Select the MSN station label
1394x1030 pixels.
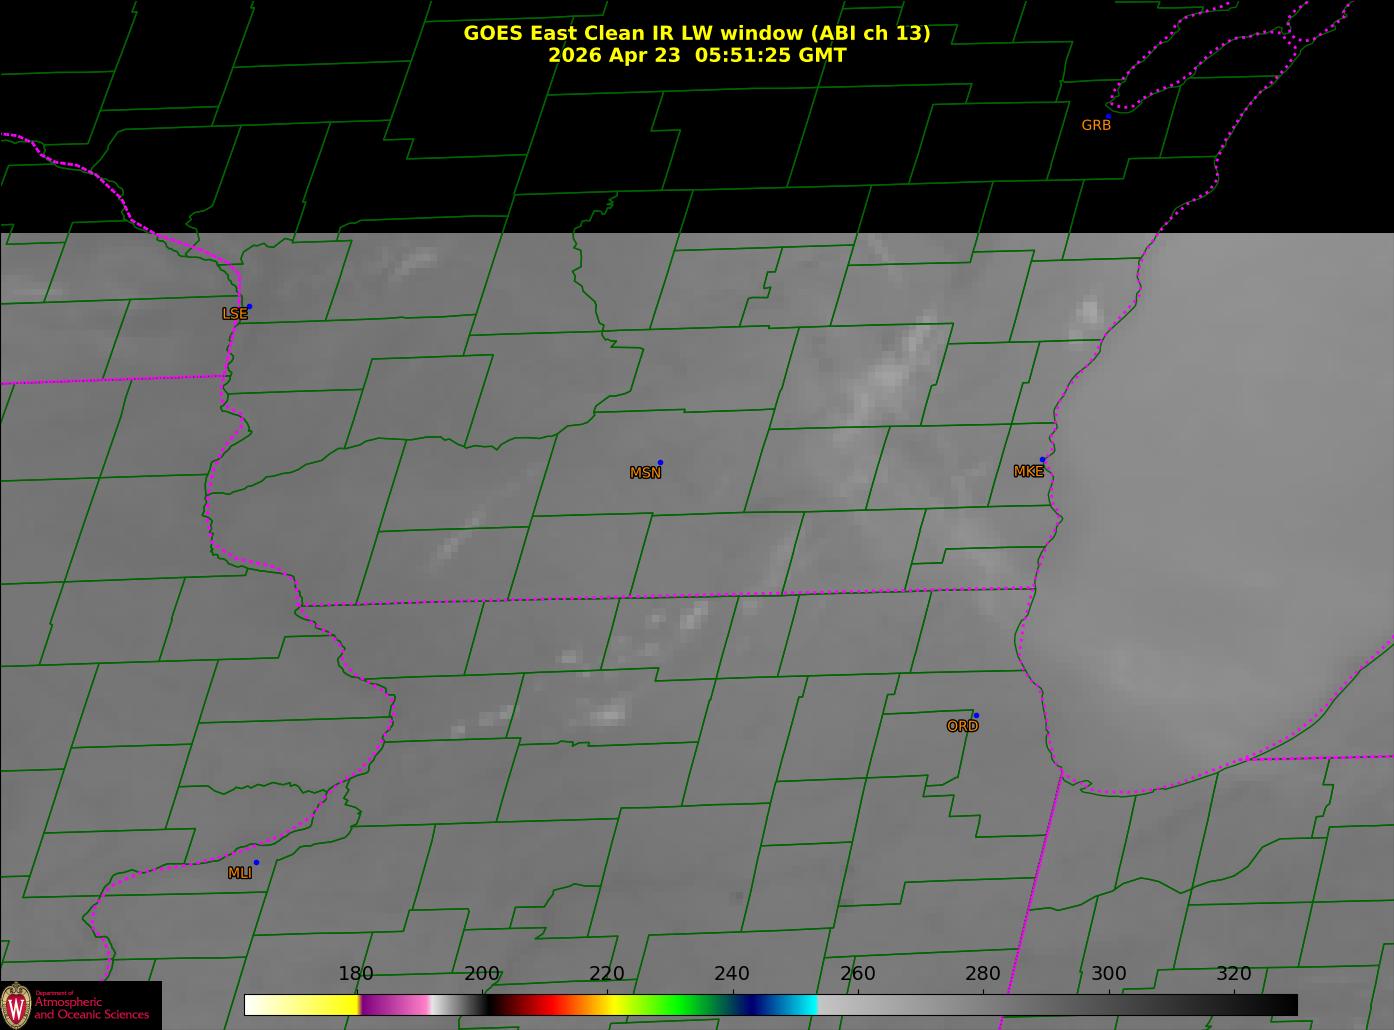click(x=645, y=473)
